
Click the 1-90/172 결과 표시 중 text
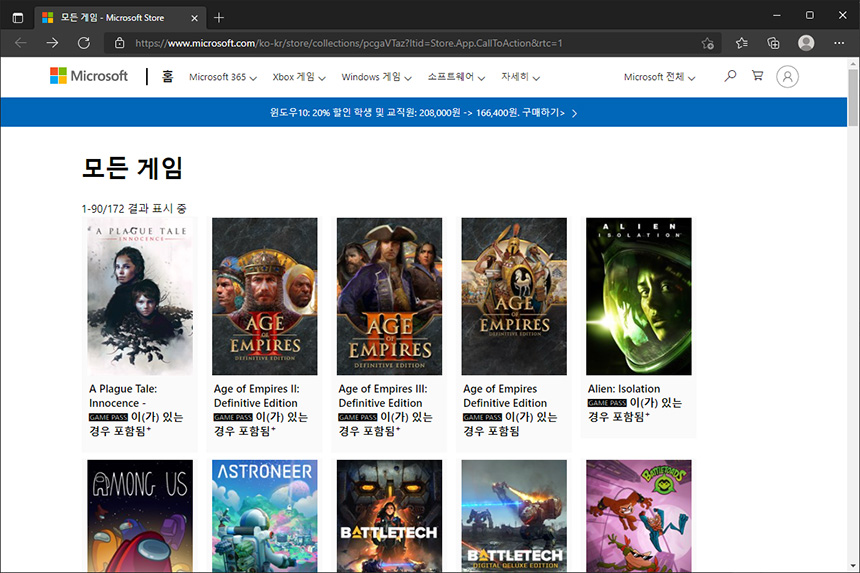(134, 208)
